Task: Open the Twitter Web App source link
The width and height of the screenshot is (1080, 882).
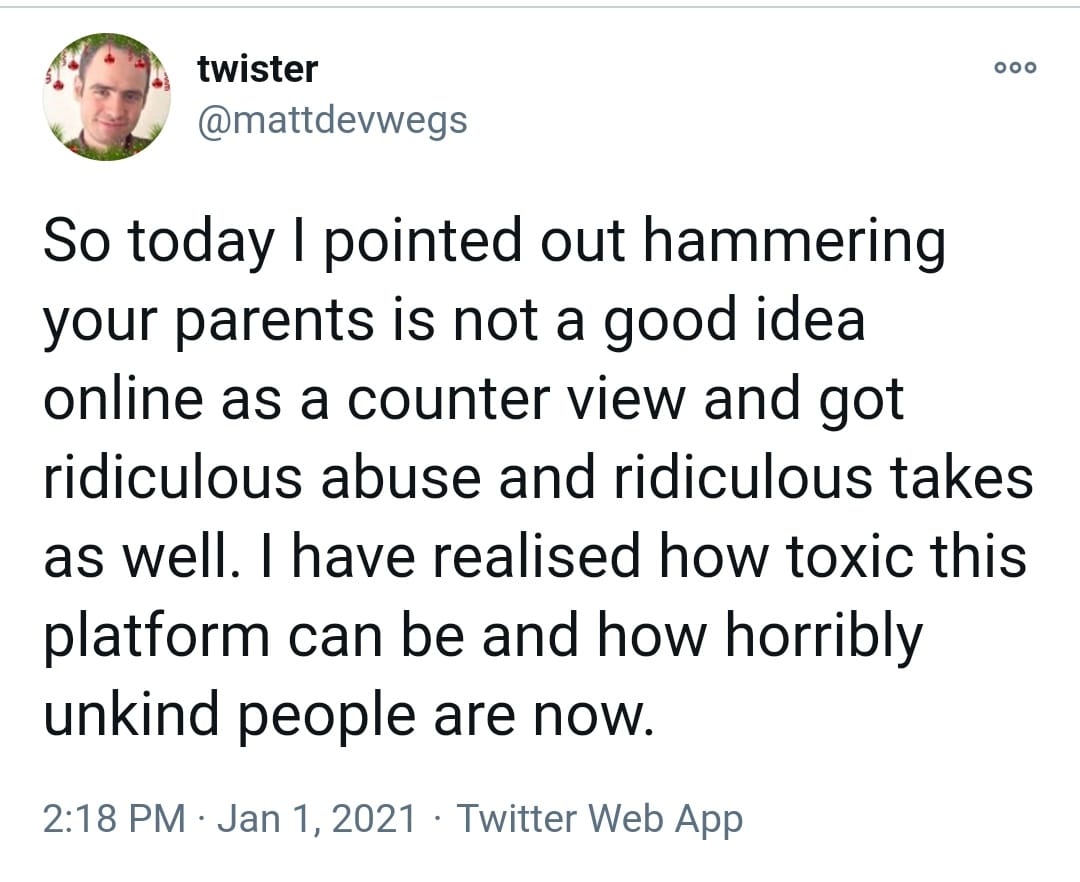Action: click(x=600, y=818)
